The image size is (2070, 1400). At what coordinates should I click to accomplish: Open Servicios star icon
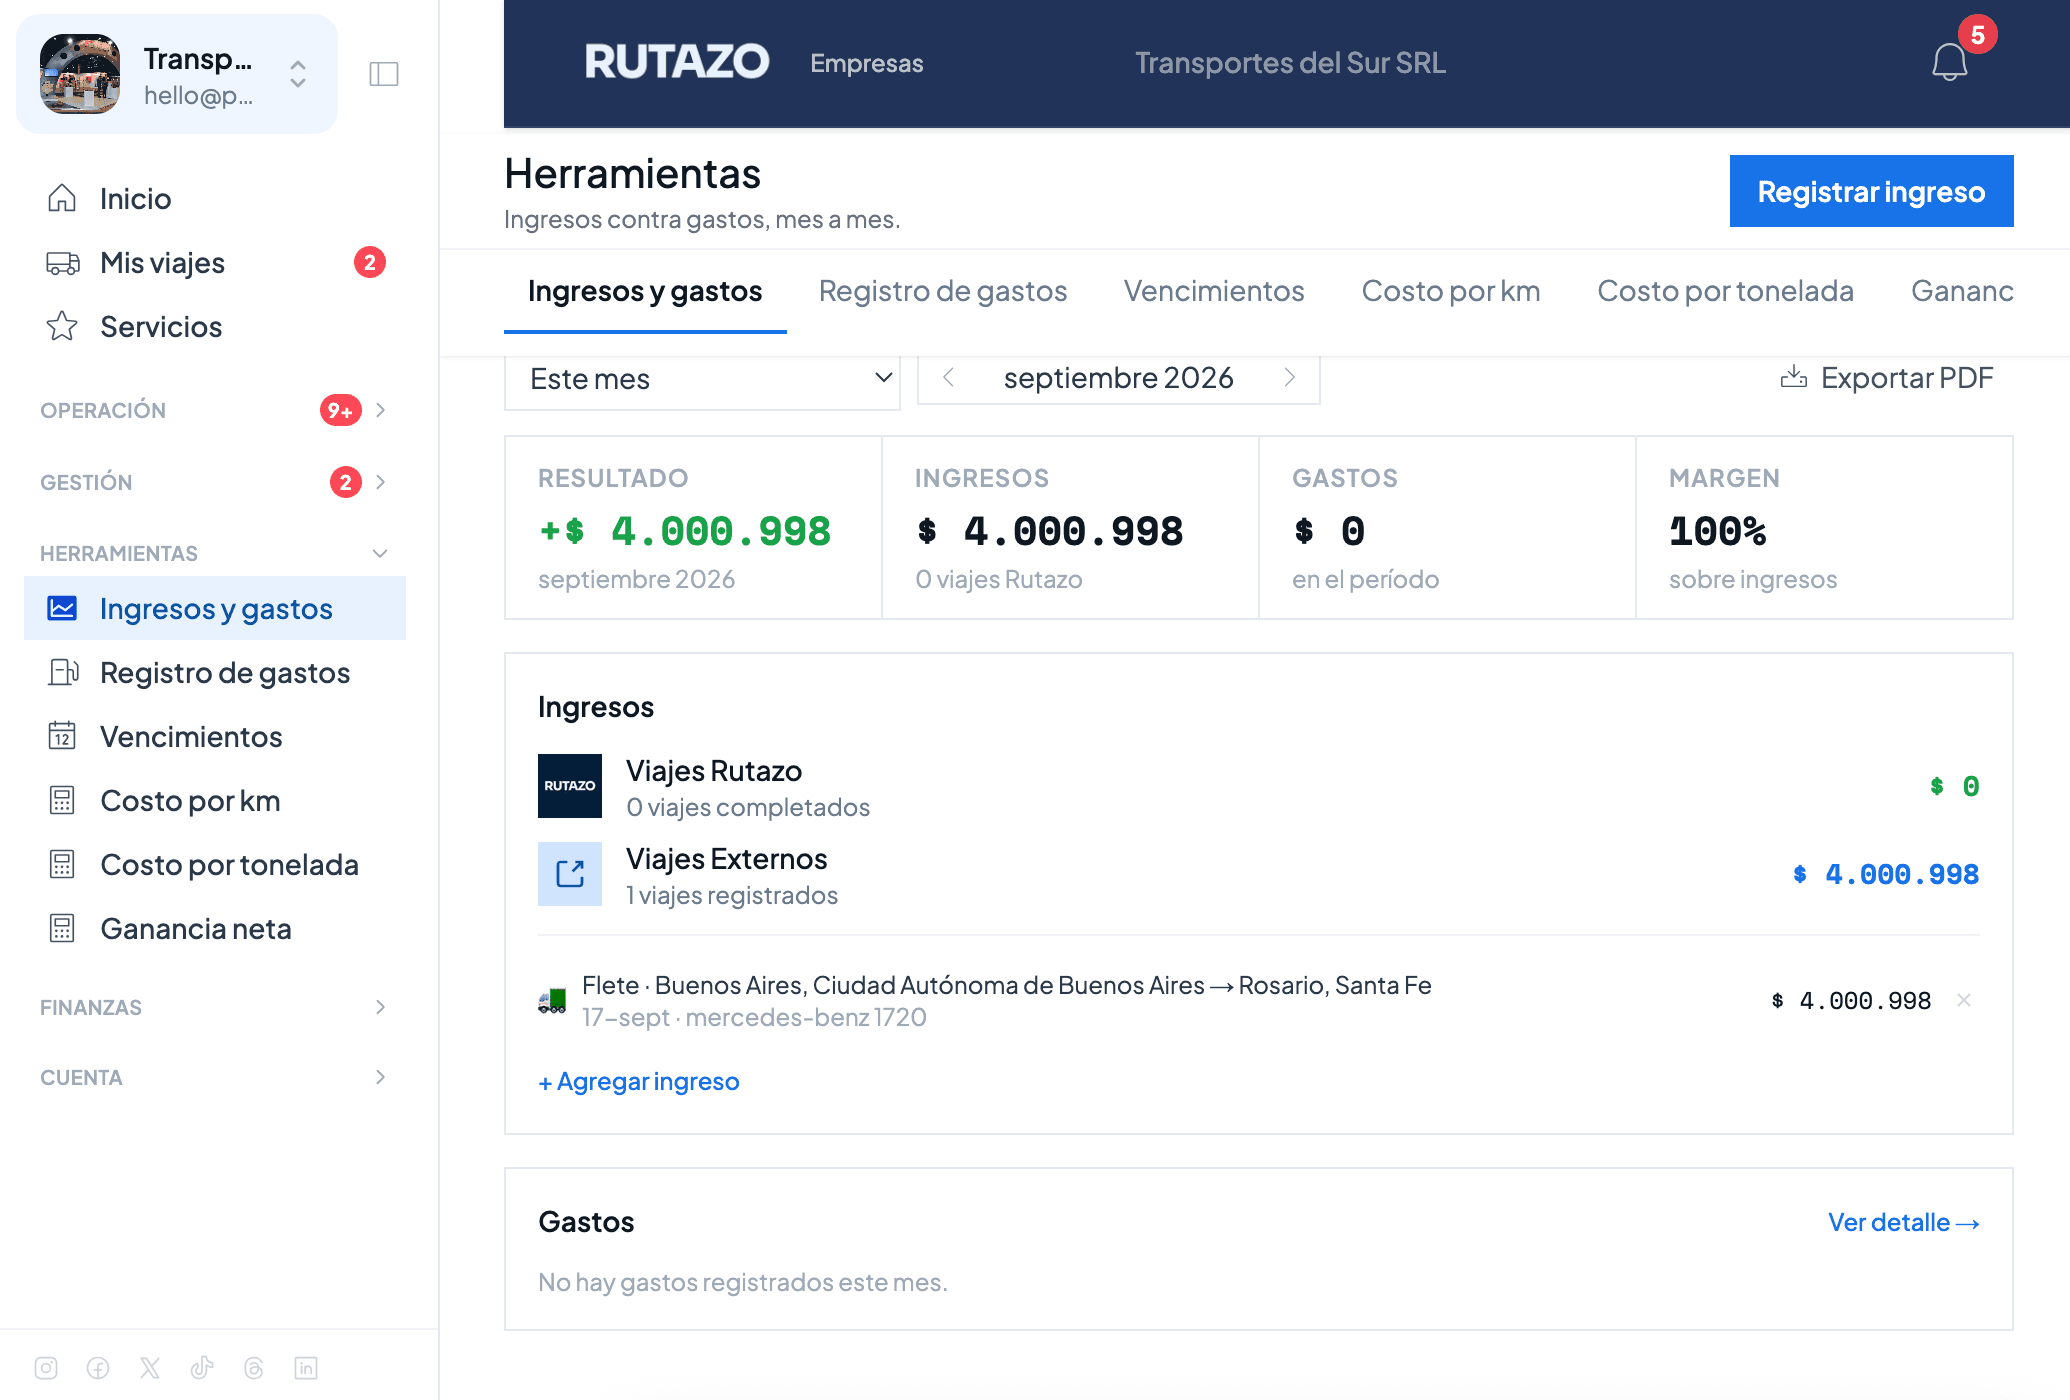tap(62, 326)
